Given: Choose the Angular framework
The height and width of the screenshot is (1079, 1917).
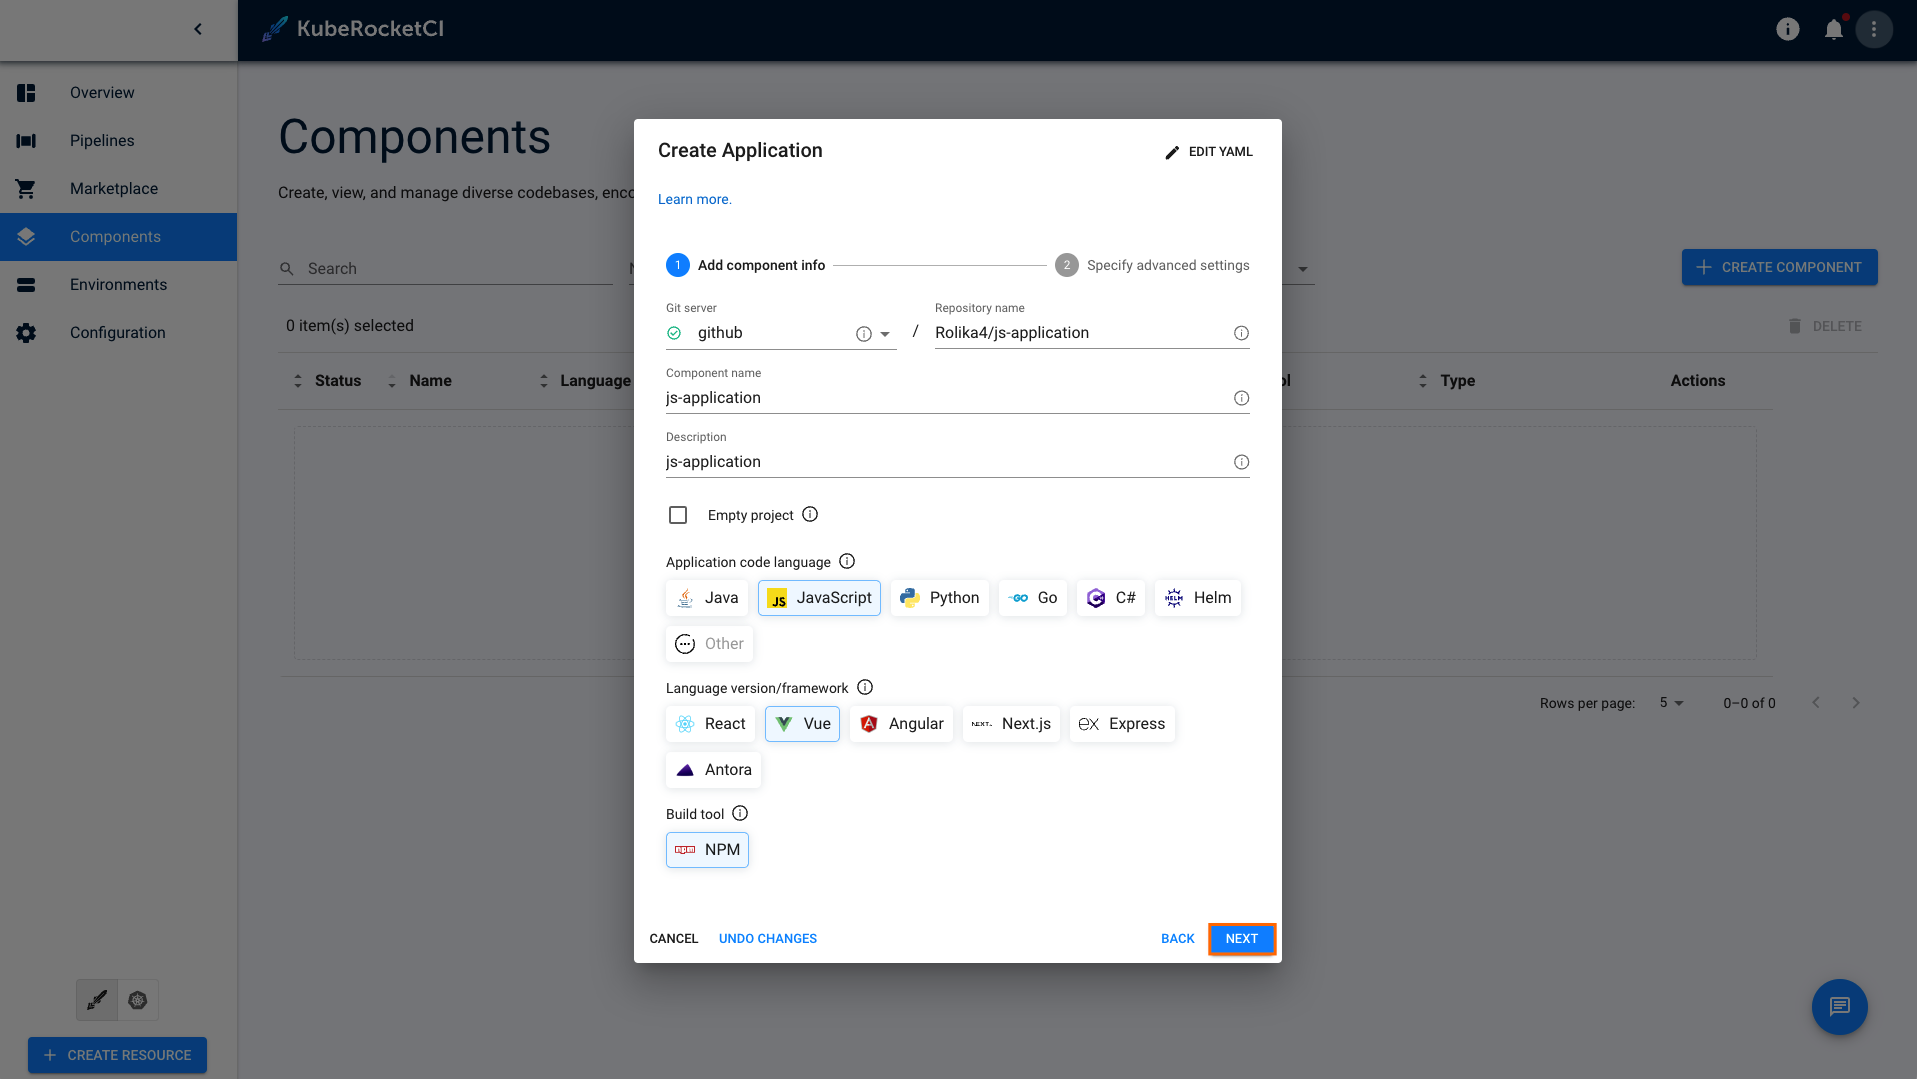Looking at the screenshot, I should (x=901, y=724).
